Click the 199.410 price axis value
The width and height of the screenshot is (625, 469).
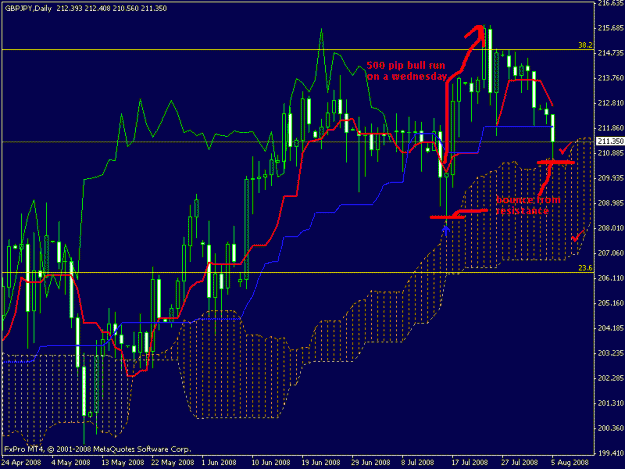click(x=611, y=453)
